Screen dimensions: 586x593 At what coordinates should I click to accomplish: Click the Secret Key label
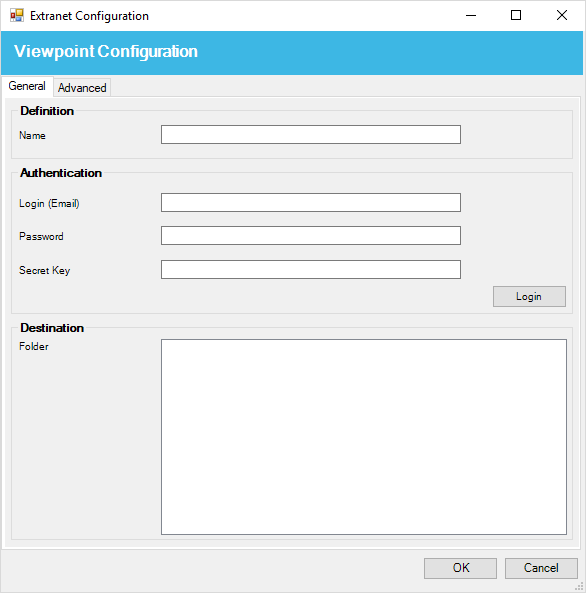(45, 270)
